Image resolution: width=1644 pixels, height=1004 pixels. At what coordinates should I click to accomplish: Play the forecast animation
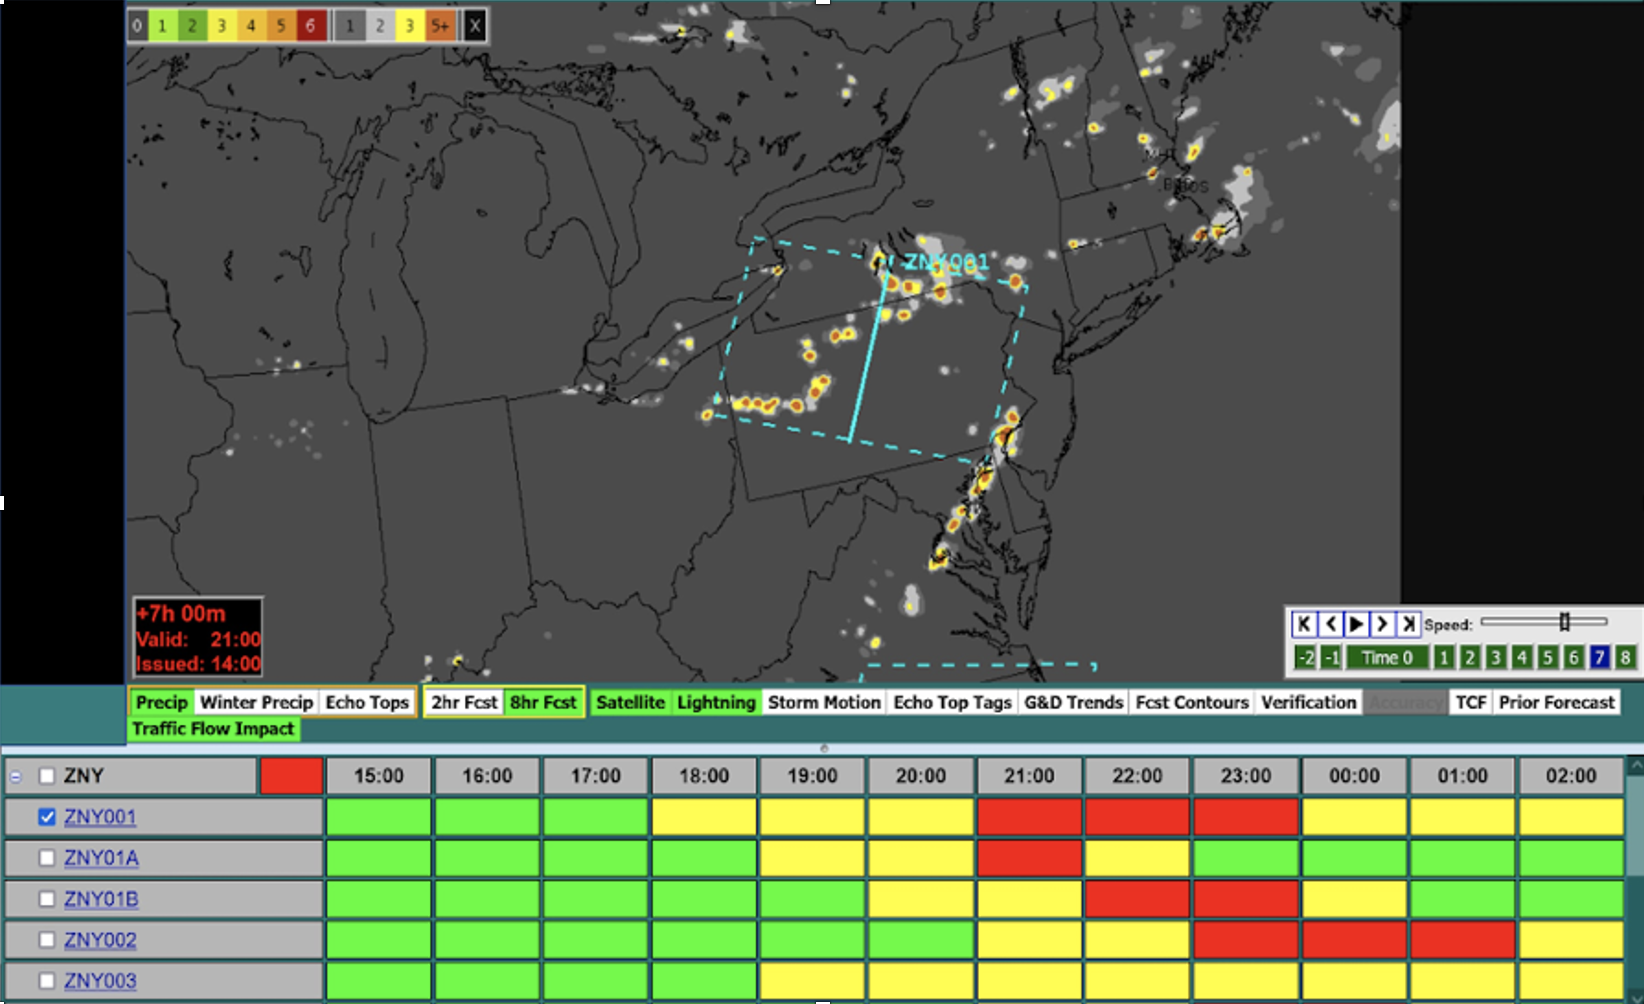[x=1356, y=624]
